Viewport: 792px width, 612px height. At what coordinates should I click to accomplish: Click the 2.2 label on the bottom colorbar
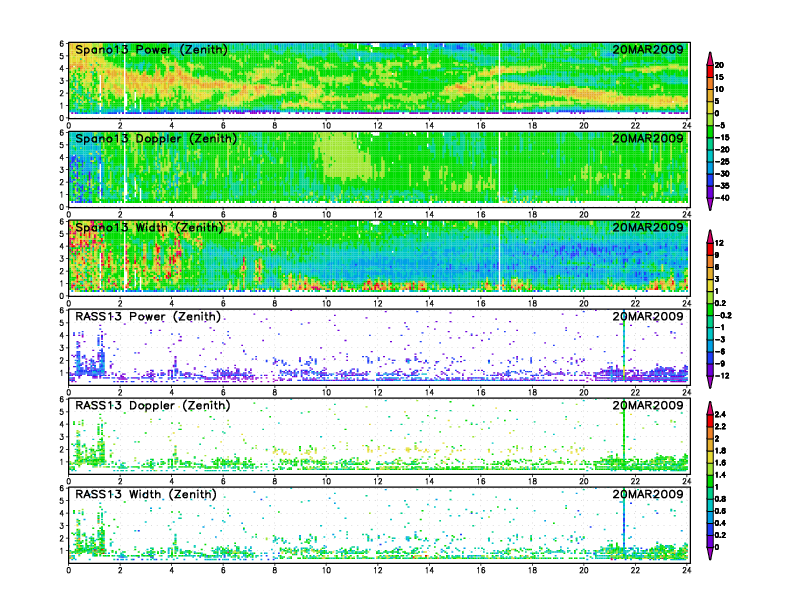720,426
